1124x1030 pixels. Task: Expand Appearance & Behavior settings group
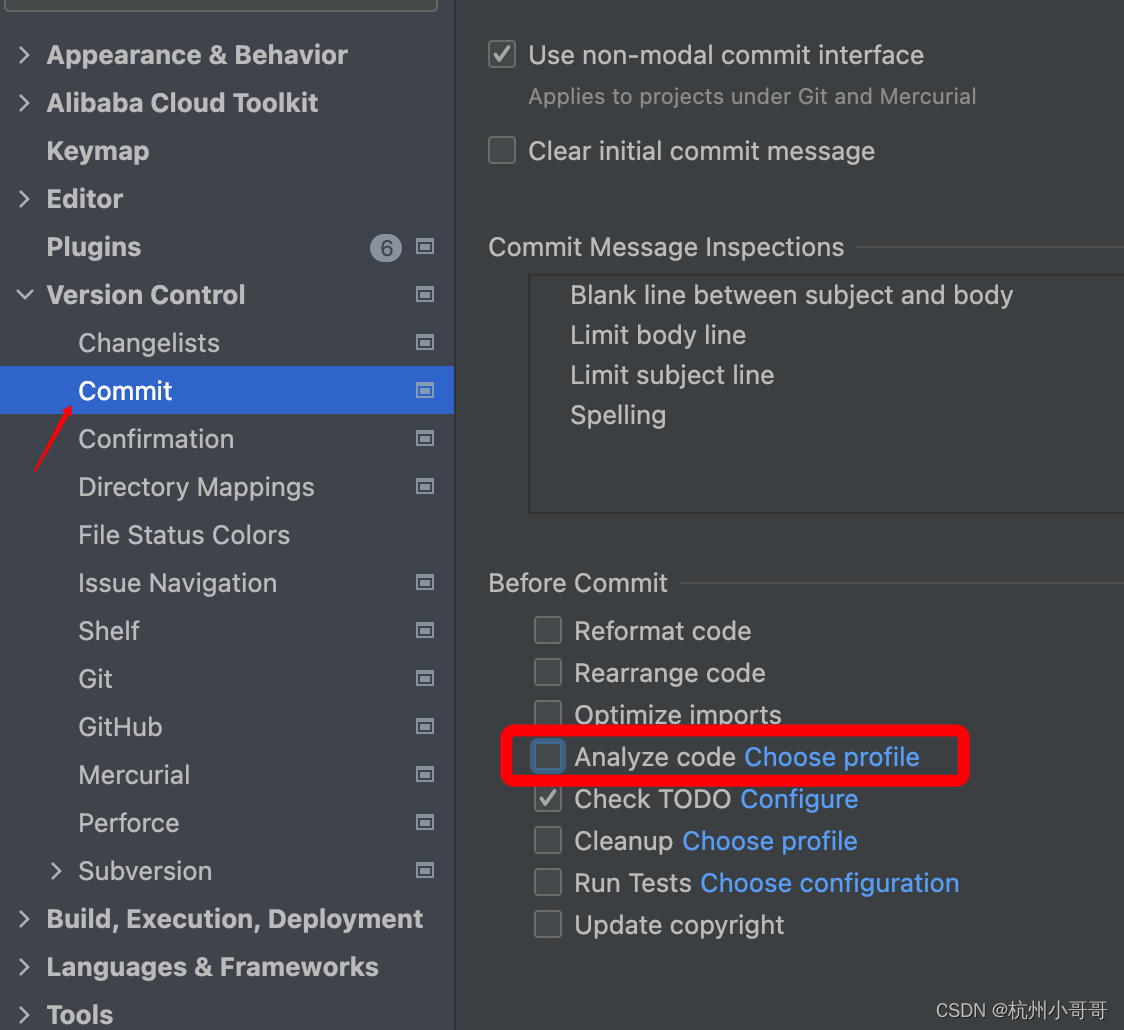pos(24,55)
